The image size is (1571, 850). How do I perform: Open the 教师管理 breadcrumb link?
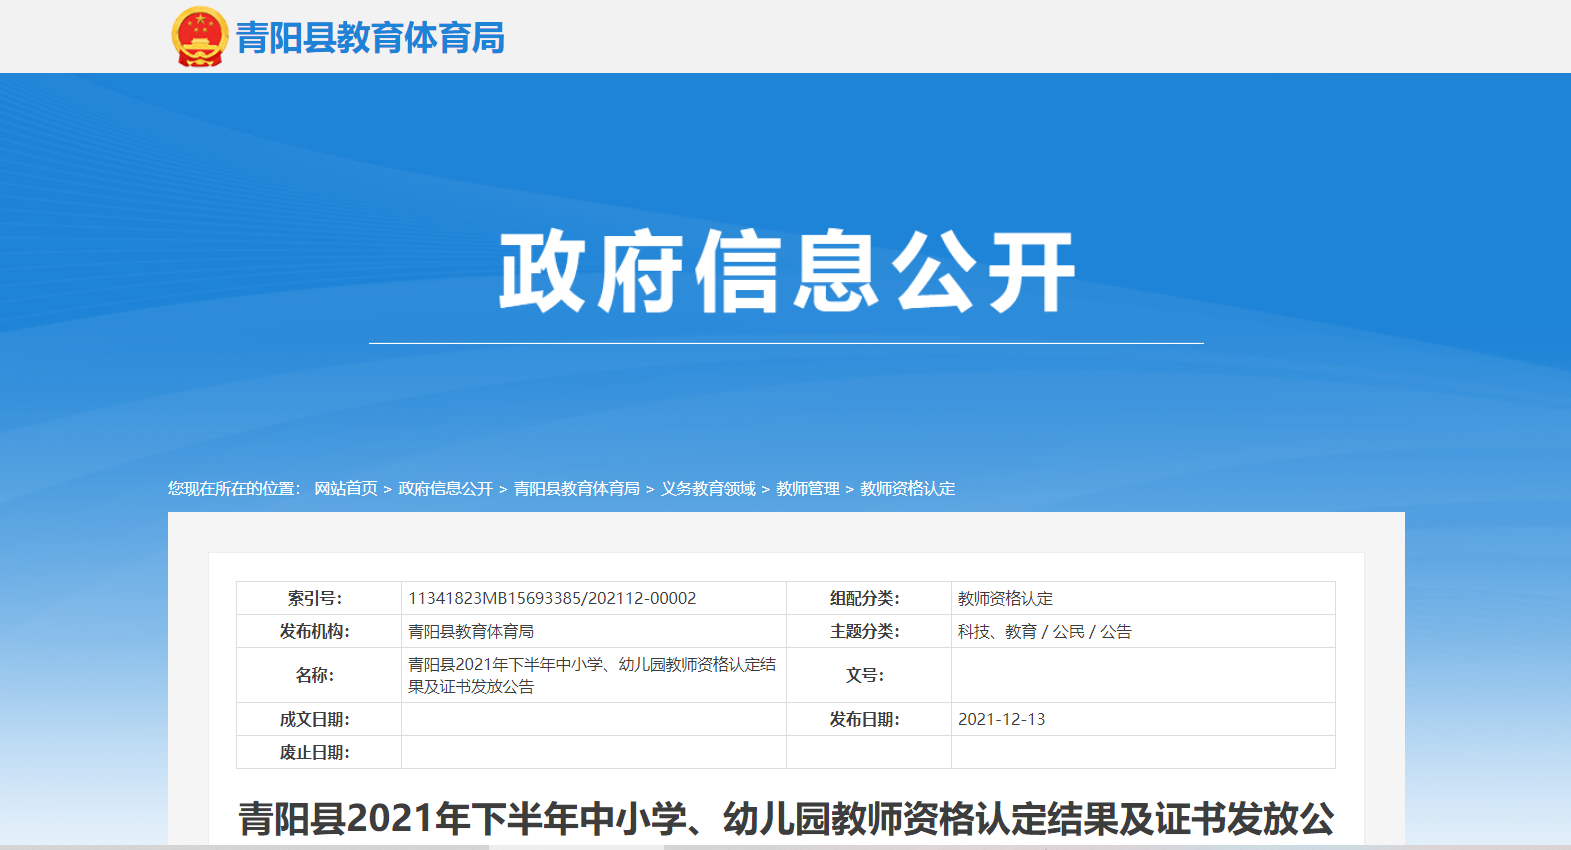click(x=808, y=488)
